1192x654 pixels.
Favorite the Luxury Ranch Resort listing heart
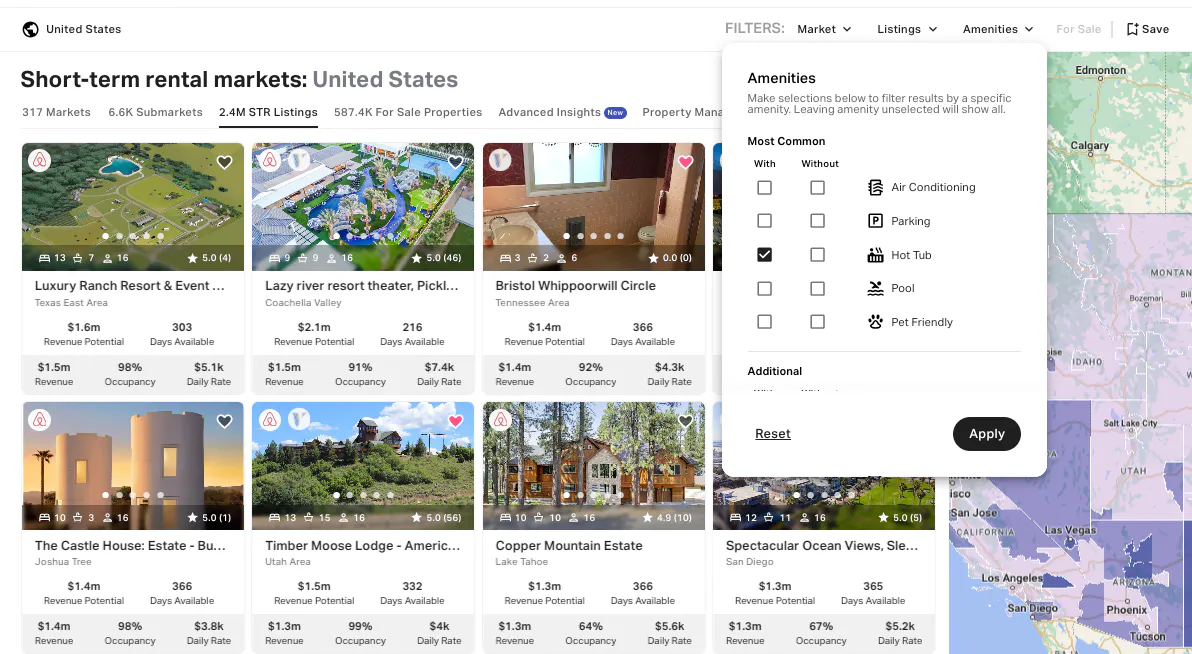(x=224, y=162)
